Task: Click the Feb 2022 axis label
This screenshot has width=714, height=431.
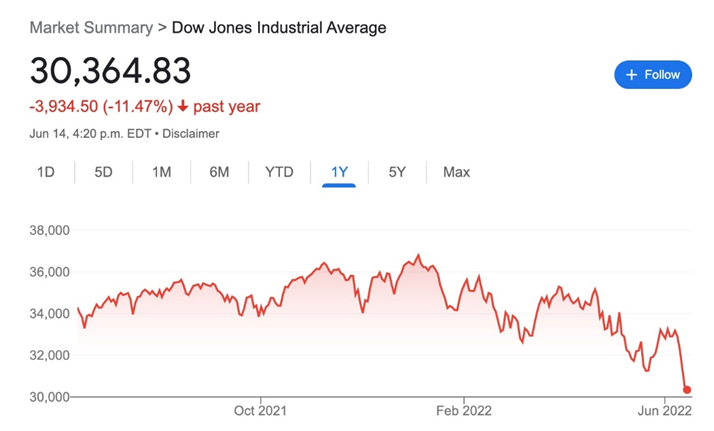Action: (x=463, y=410)
